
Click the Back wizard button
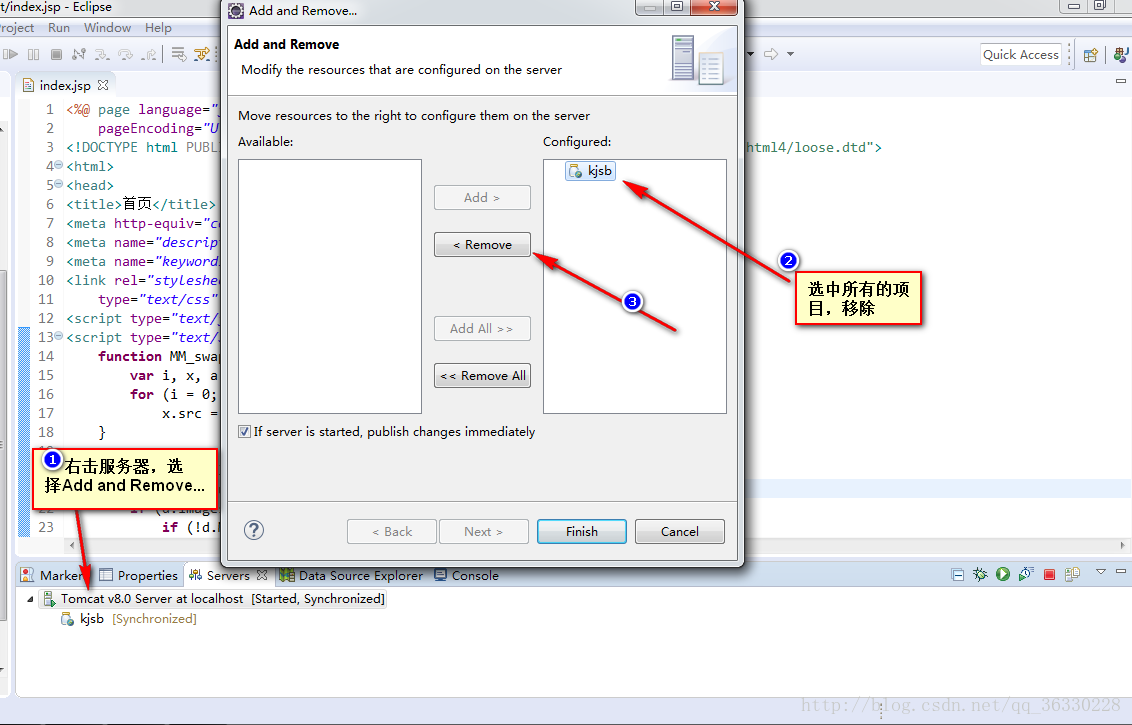click(392, 531)
